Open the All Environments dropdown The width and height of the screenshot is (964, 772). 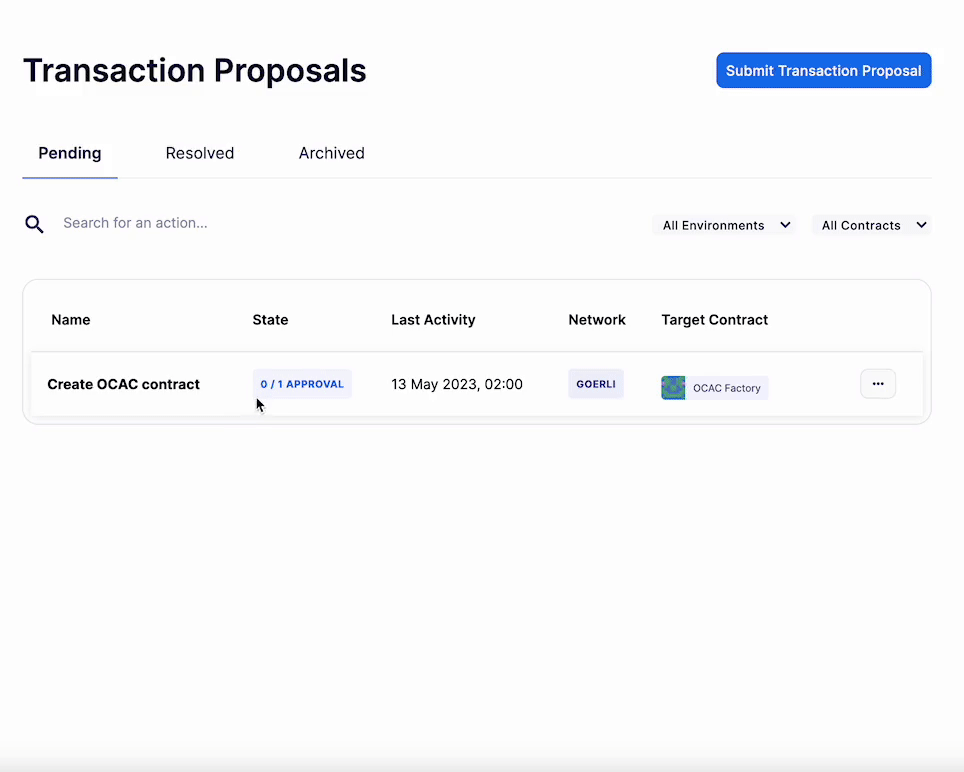click(x=723, y=225)
